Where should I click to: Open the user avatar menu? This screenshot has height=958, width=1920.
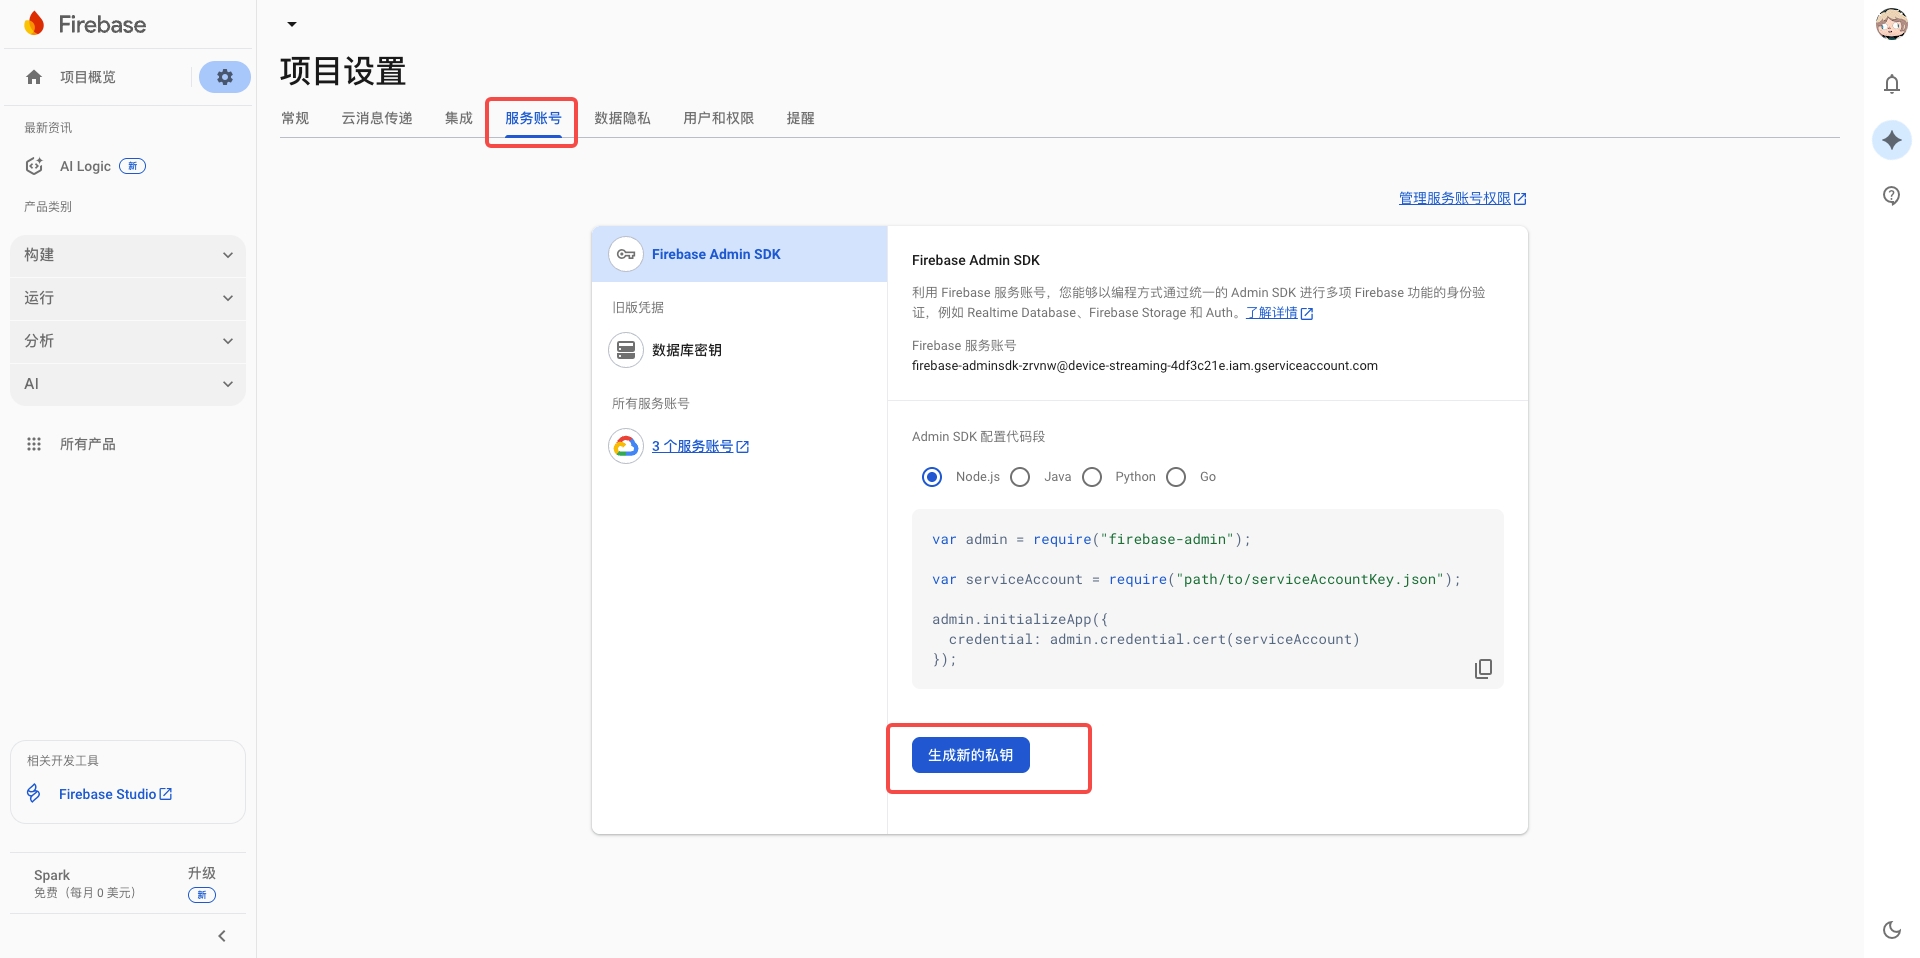coord(1891,24)
